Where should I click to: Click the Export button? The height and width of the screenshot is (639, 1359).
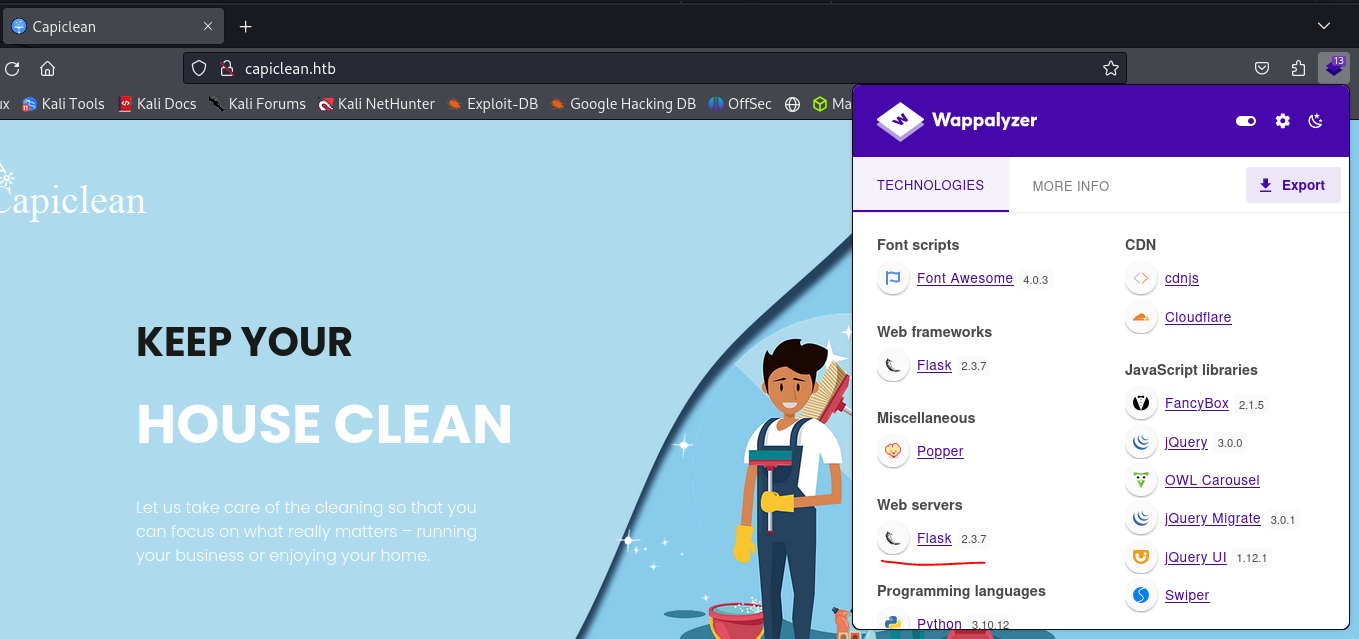[x=1293, y=185]
